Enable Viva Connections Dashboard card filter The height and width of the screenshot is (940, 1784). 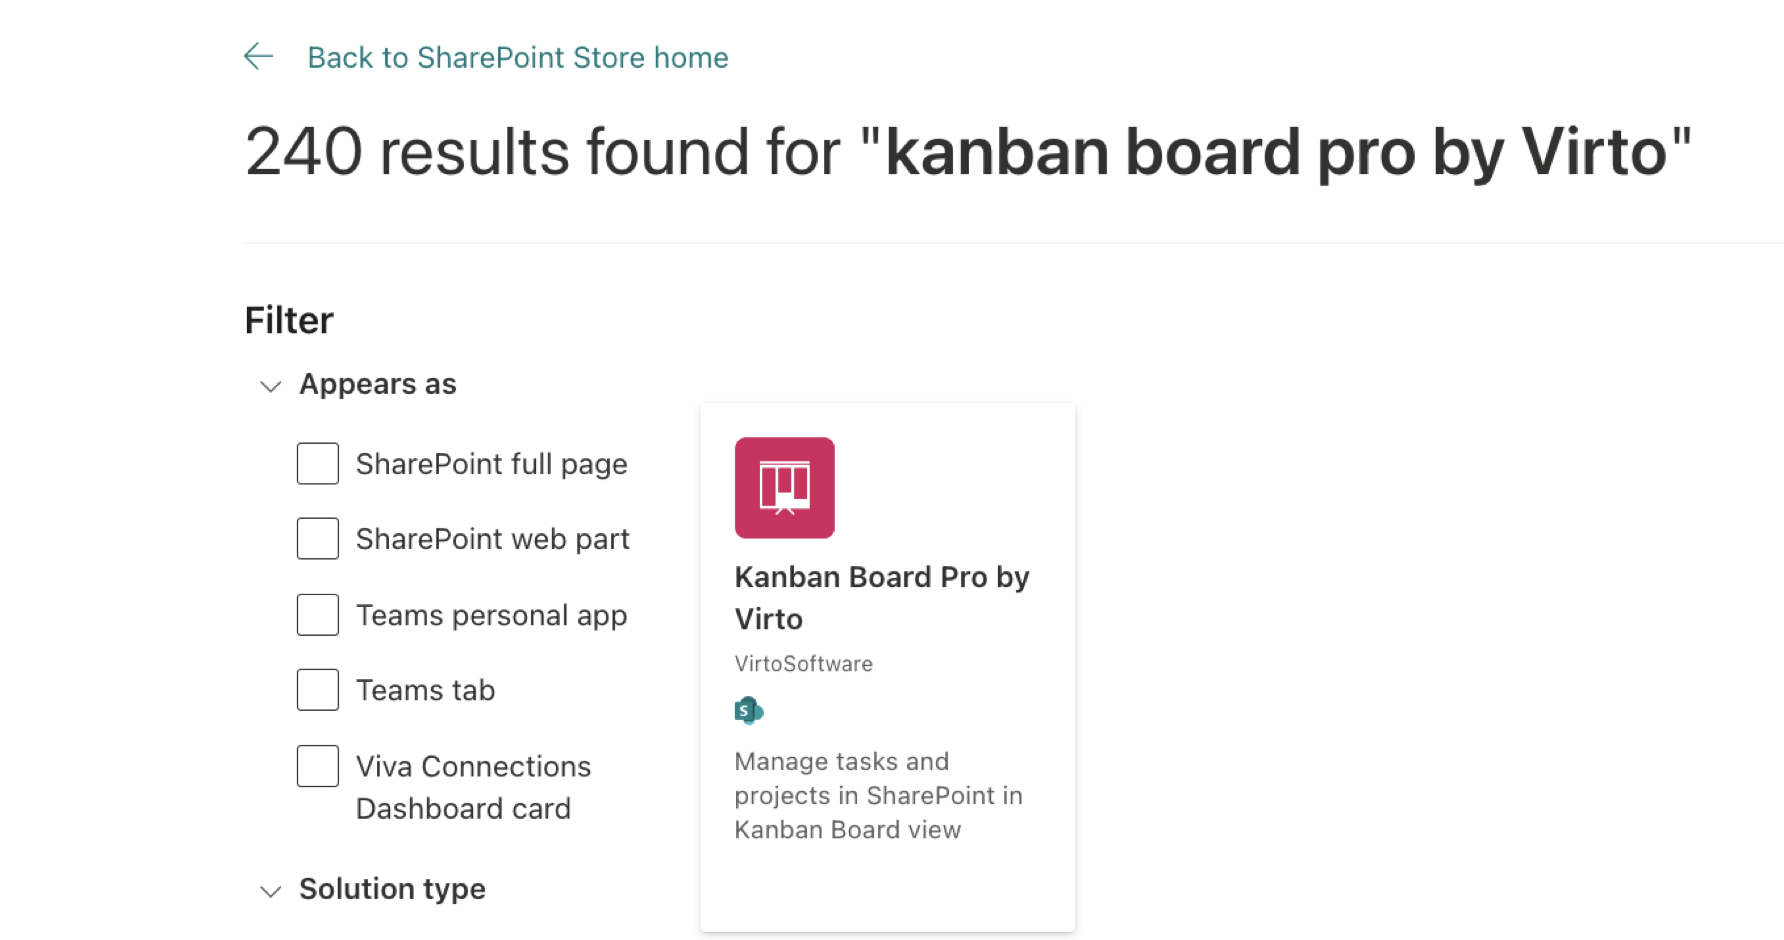tap(317, 765)
